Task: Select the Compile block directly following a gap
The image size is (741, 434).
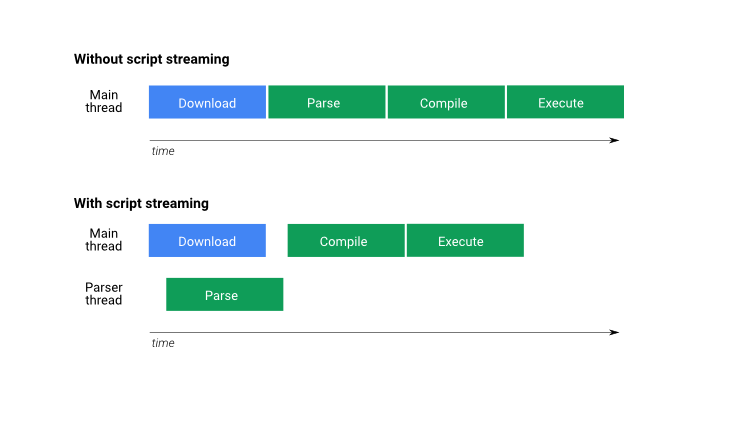Action: click(346, 241)
